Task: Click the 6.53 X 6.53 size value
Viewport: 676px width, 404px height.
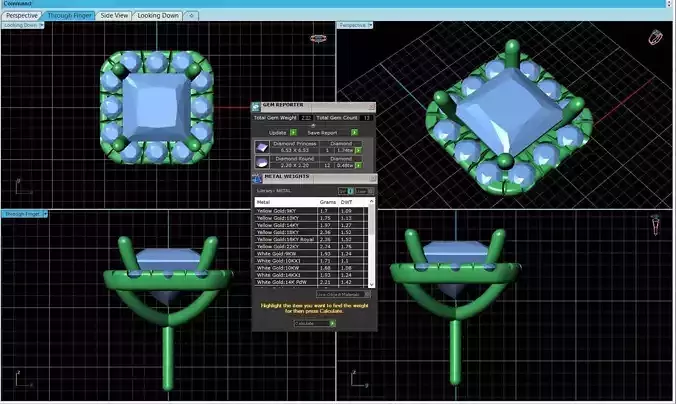Action: 295,150
